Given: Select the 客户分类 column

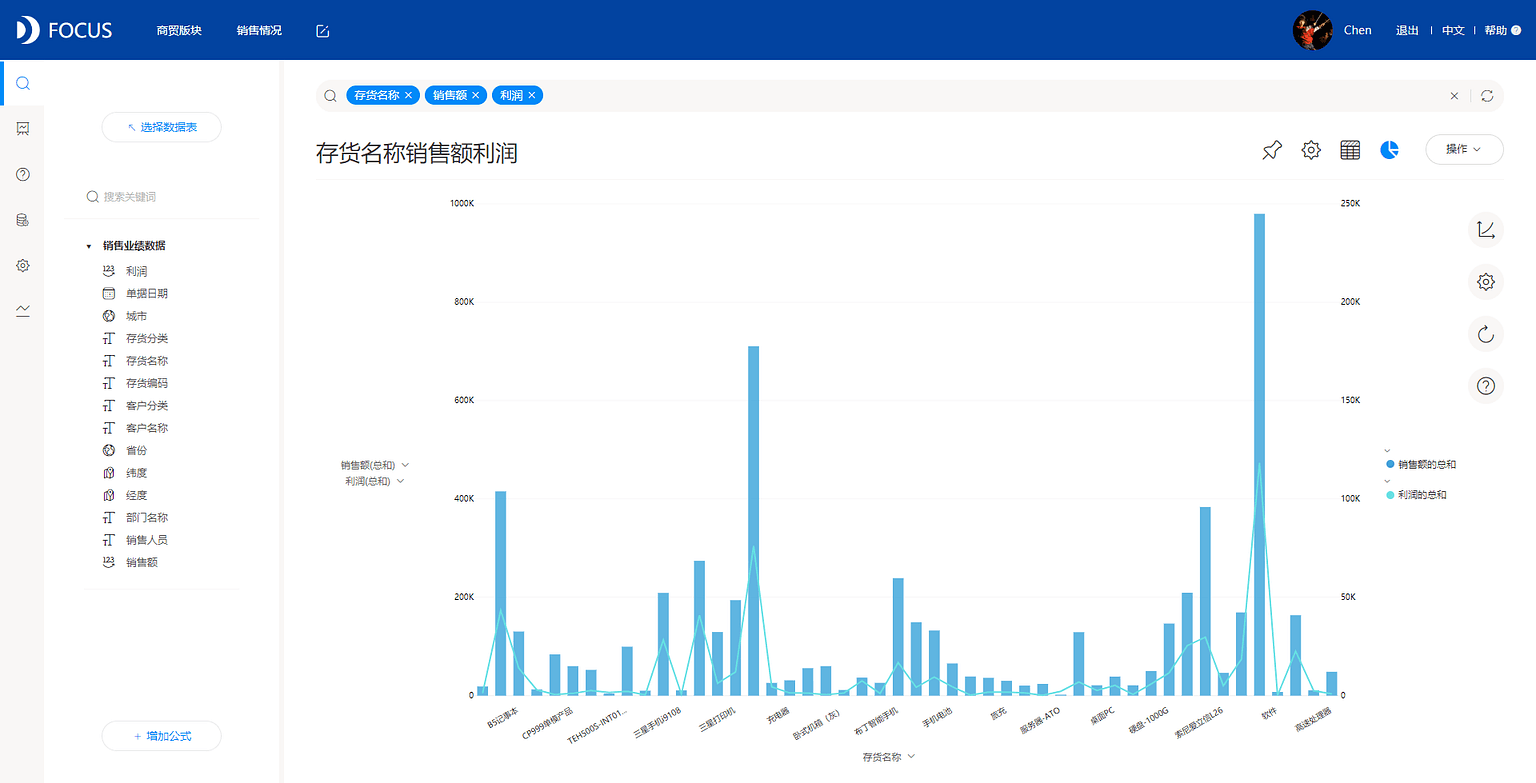Looking at the screenshot, I should 147,406.
